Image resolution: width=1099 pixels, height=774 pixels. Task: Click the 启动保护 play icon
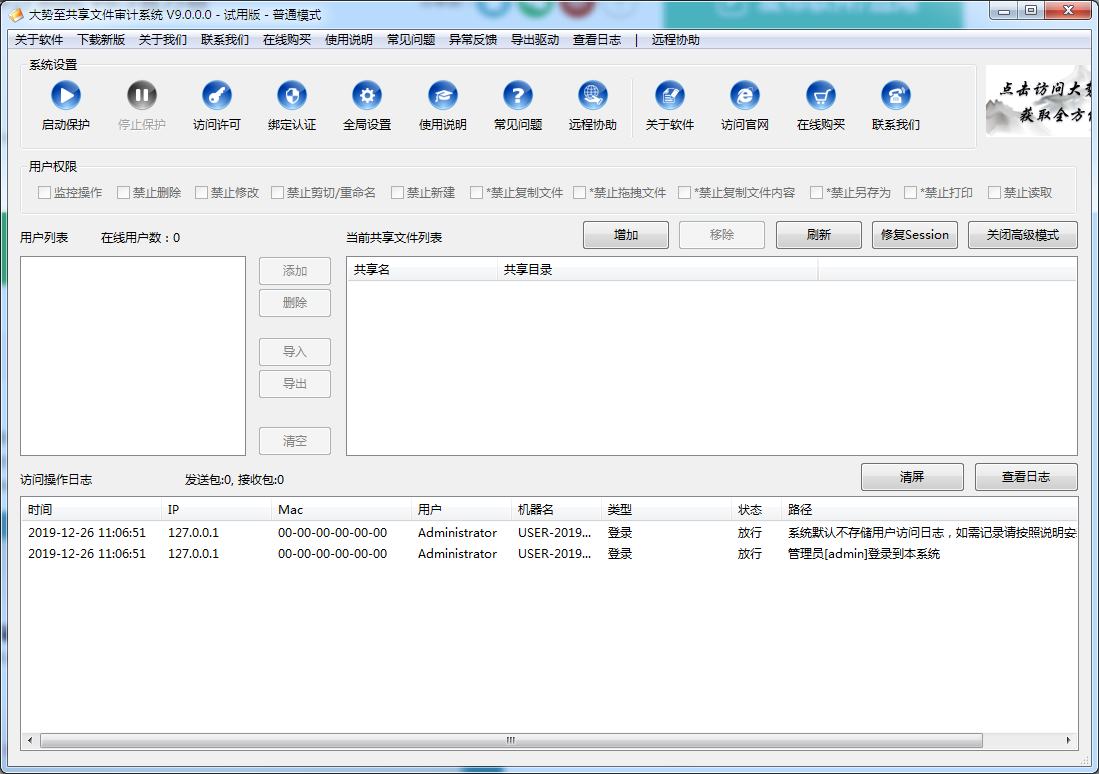click(x=66, y=95)
